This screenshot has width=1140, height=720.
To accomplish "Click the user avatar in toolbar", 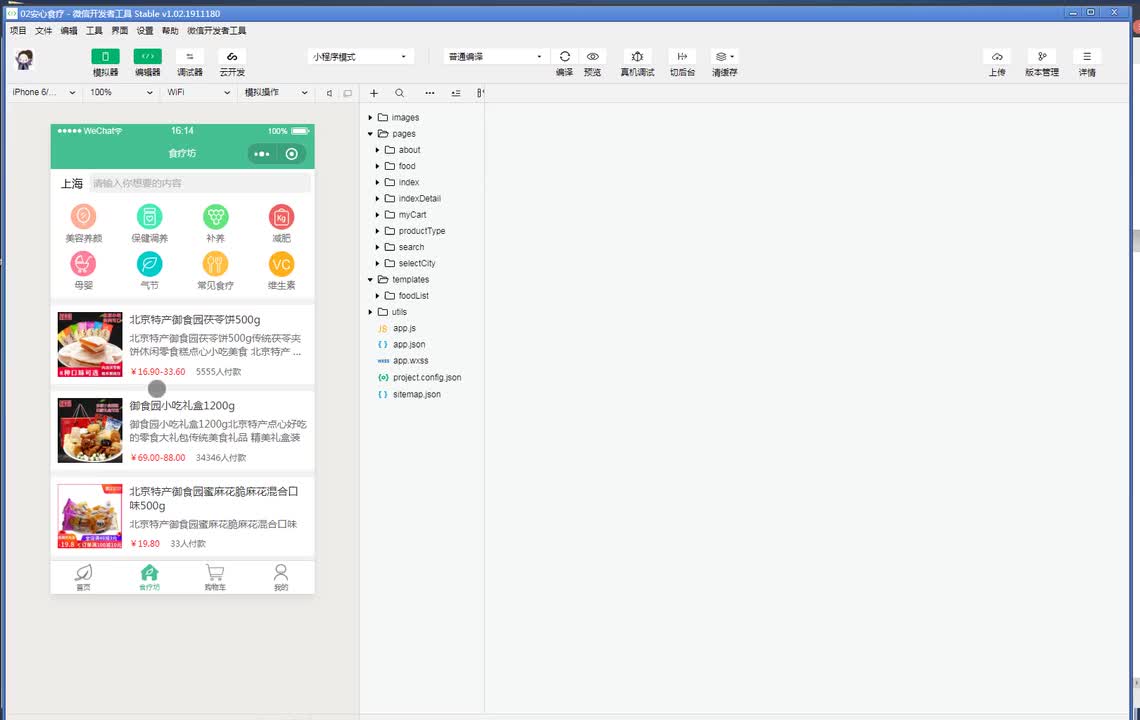I will coord(25,60).
